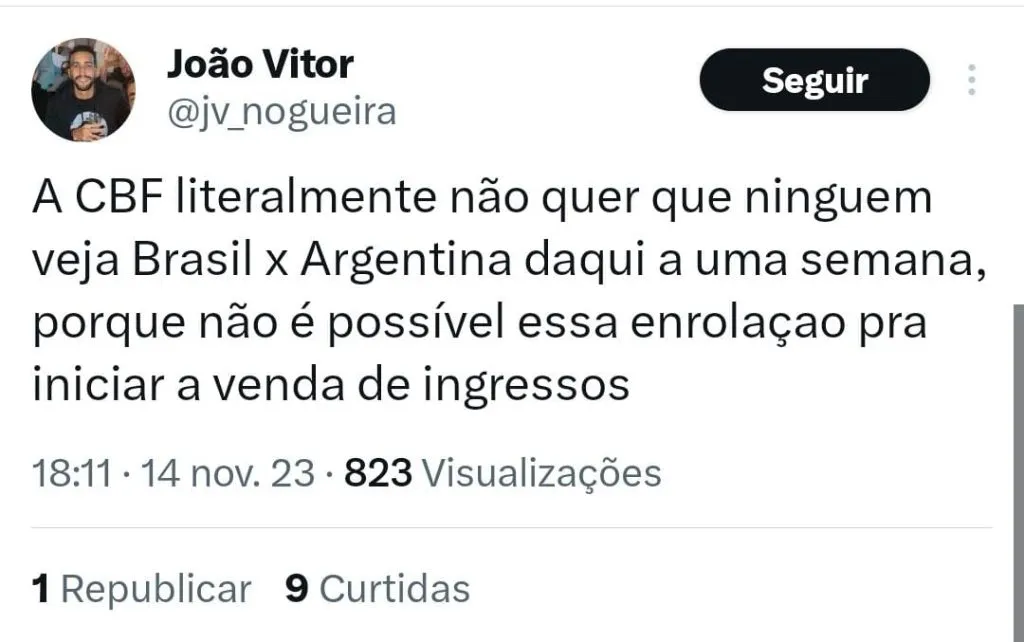Screen dimensions: 1024x642
Task: Click the word CBF in the tweet
Action: (119, 198)
